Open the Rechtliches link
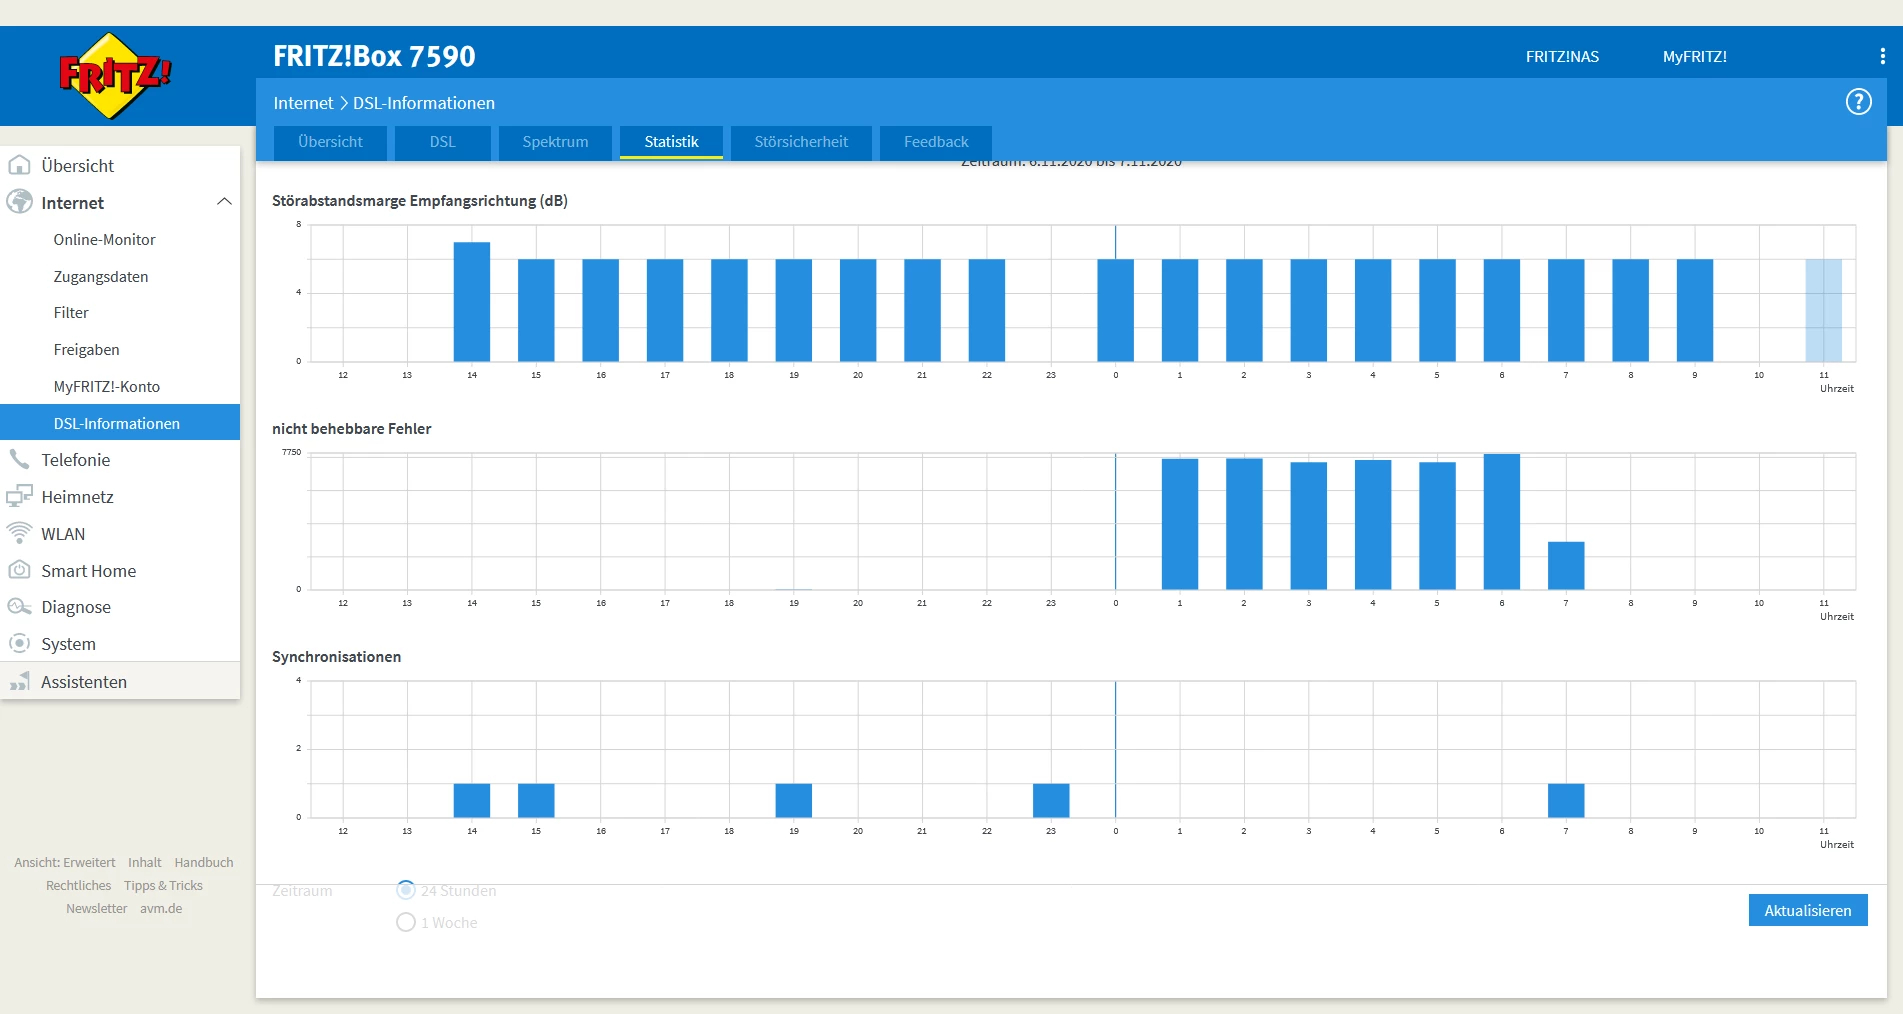The height and width of the screenshot is (1014, 1903). pyautogui.click(x=79, y=885)
